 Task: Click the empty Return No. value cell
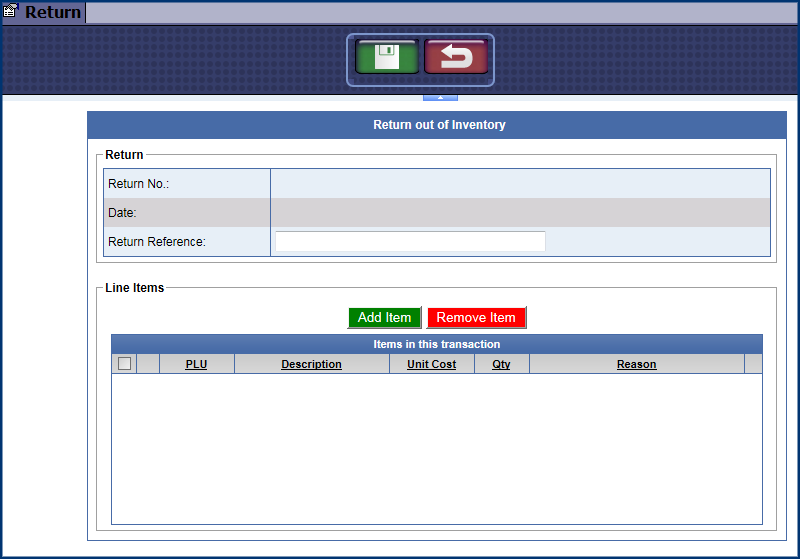520,184
